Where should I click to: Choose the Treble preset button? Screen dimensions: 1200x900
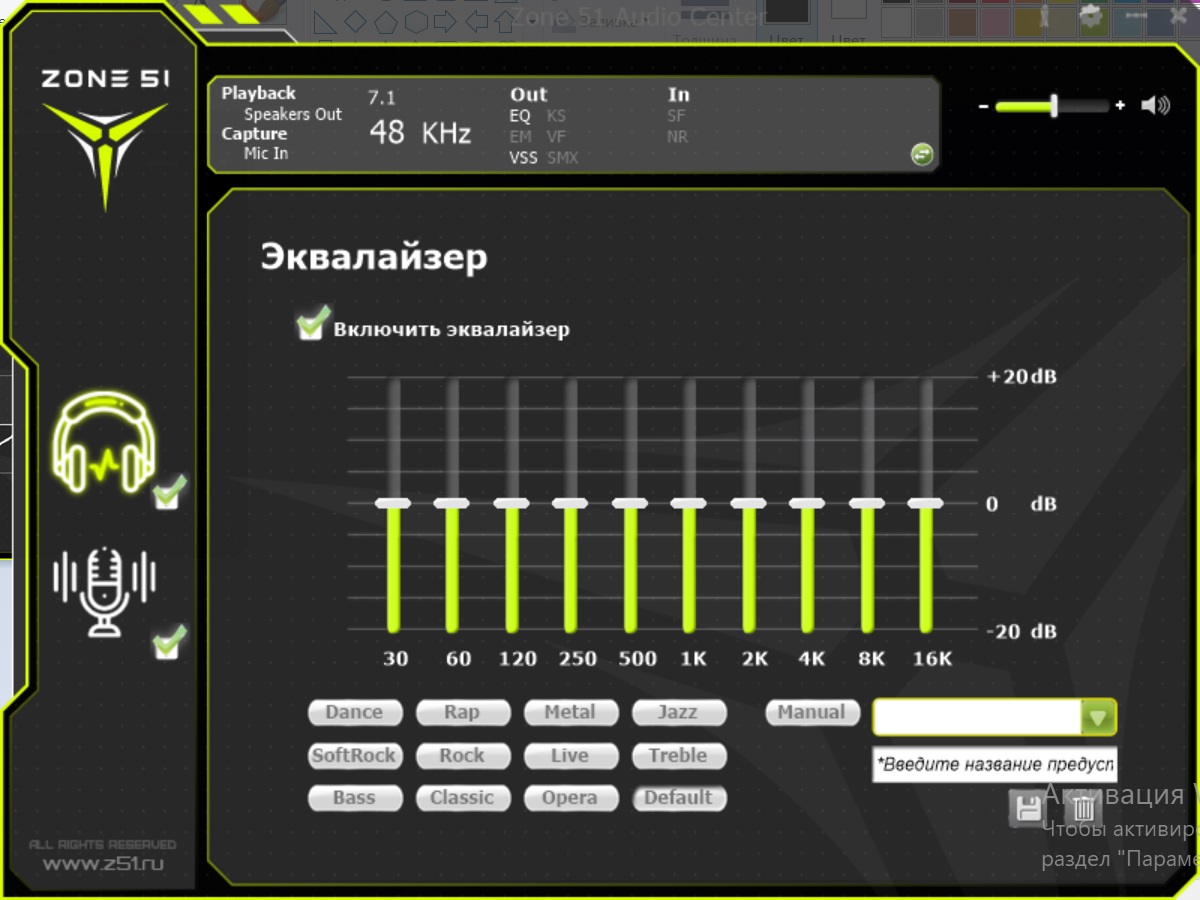(x=679, y=756)
